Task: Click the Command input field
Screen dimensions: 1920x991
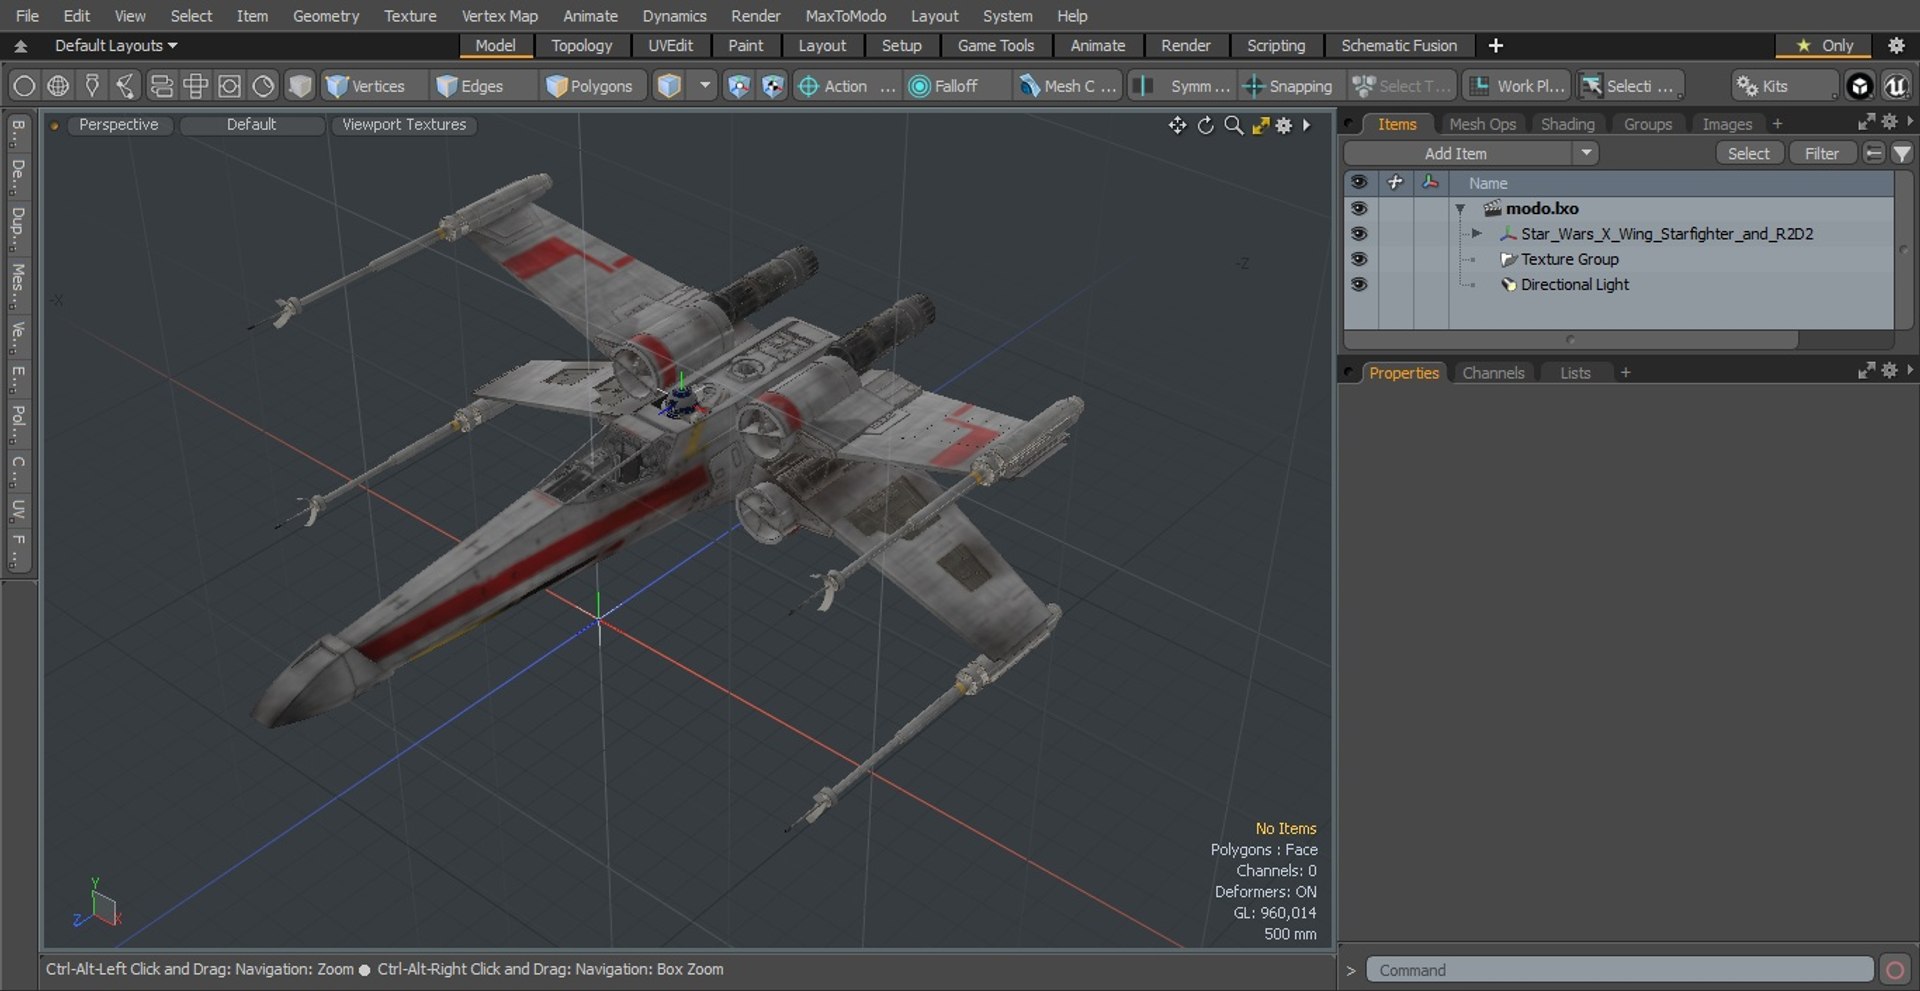Action: point(1620,970)
